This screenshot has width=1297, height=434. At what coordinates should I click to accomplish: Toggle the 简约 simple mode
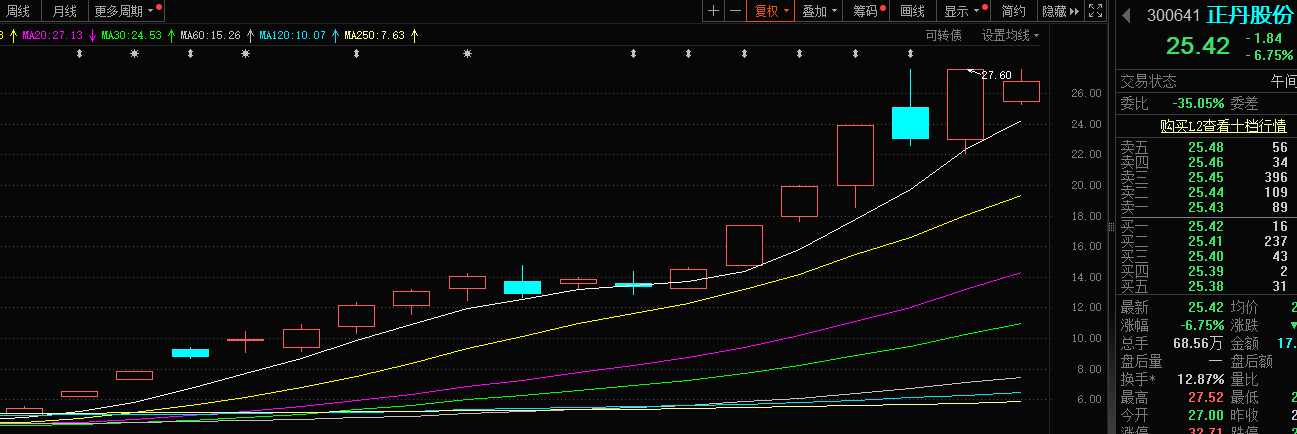pyautogui.click(x=1013, y=11)
